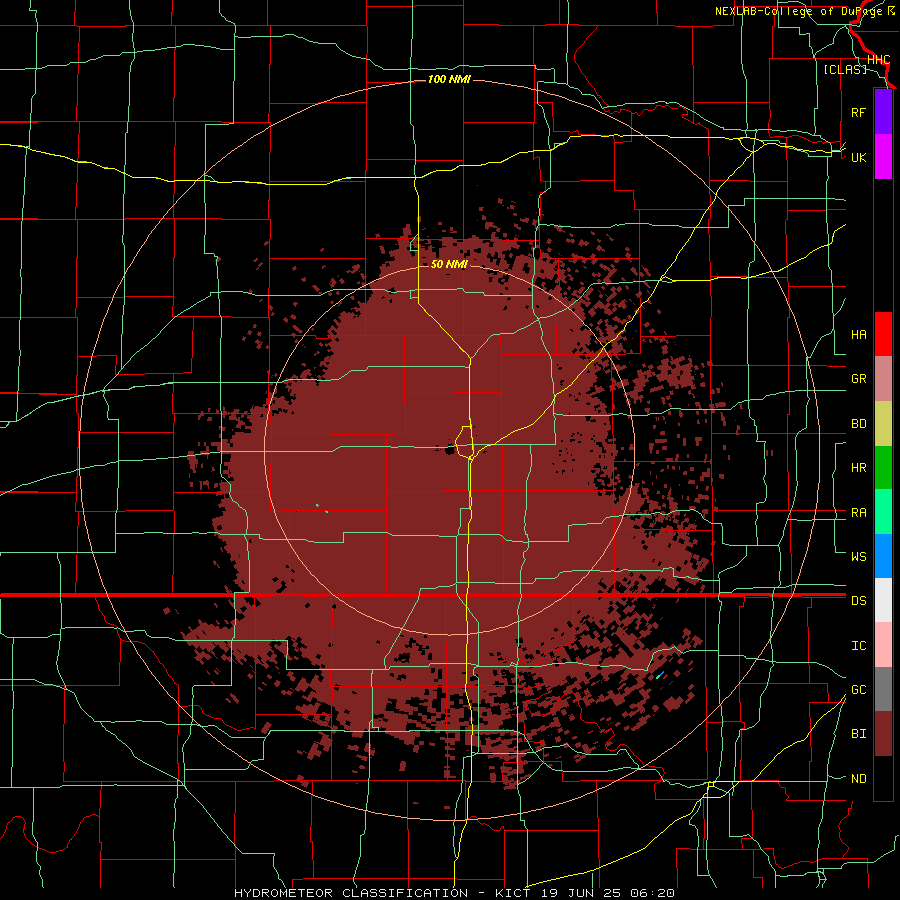Select the IC pink legend swatch

pos(883,645)
